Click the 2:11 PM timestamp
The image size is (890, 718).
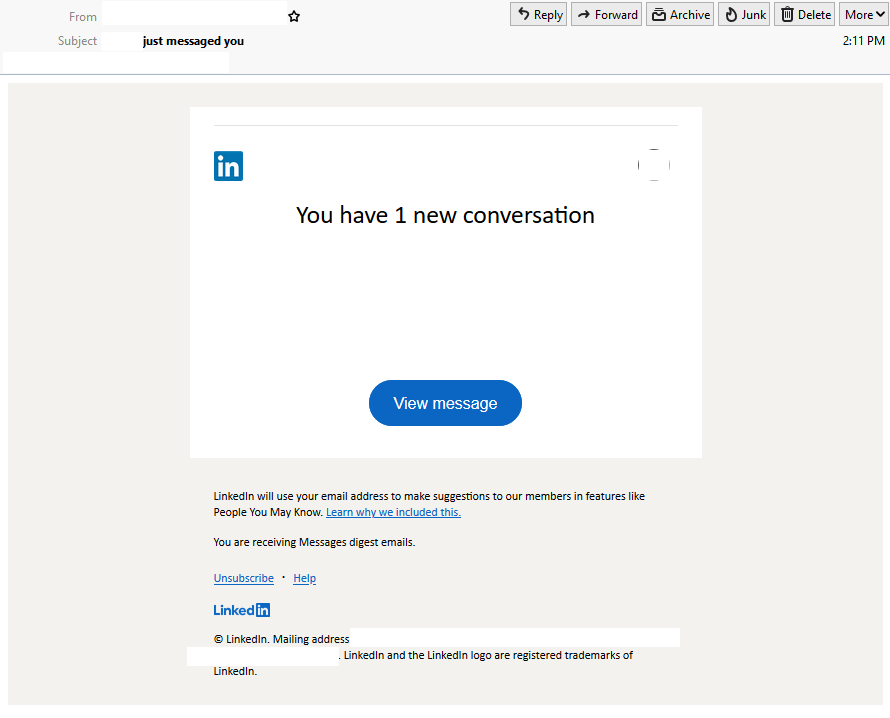coord(862,41)
